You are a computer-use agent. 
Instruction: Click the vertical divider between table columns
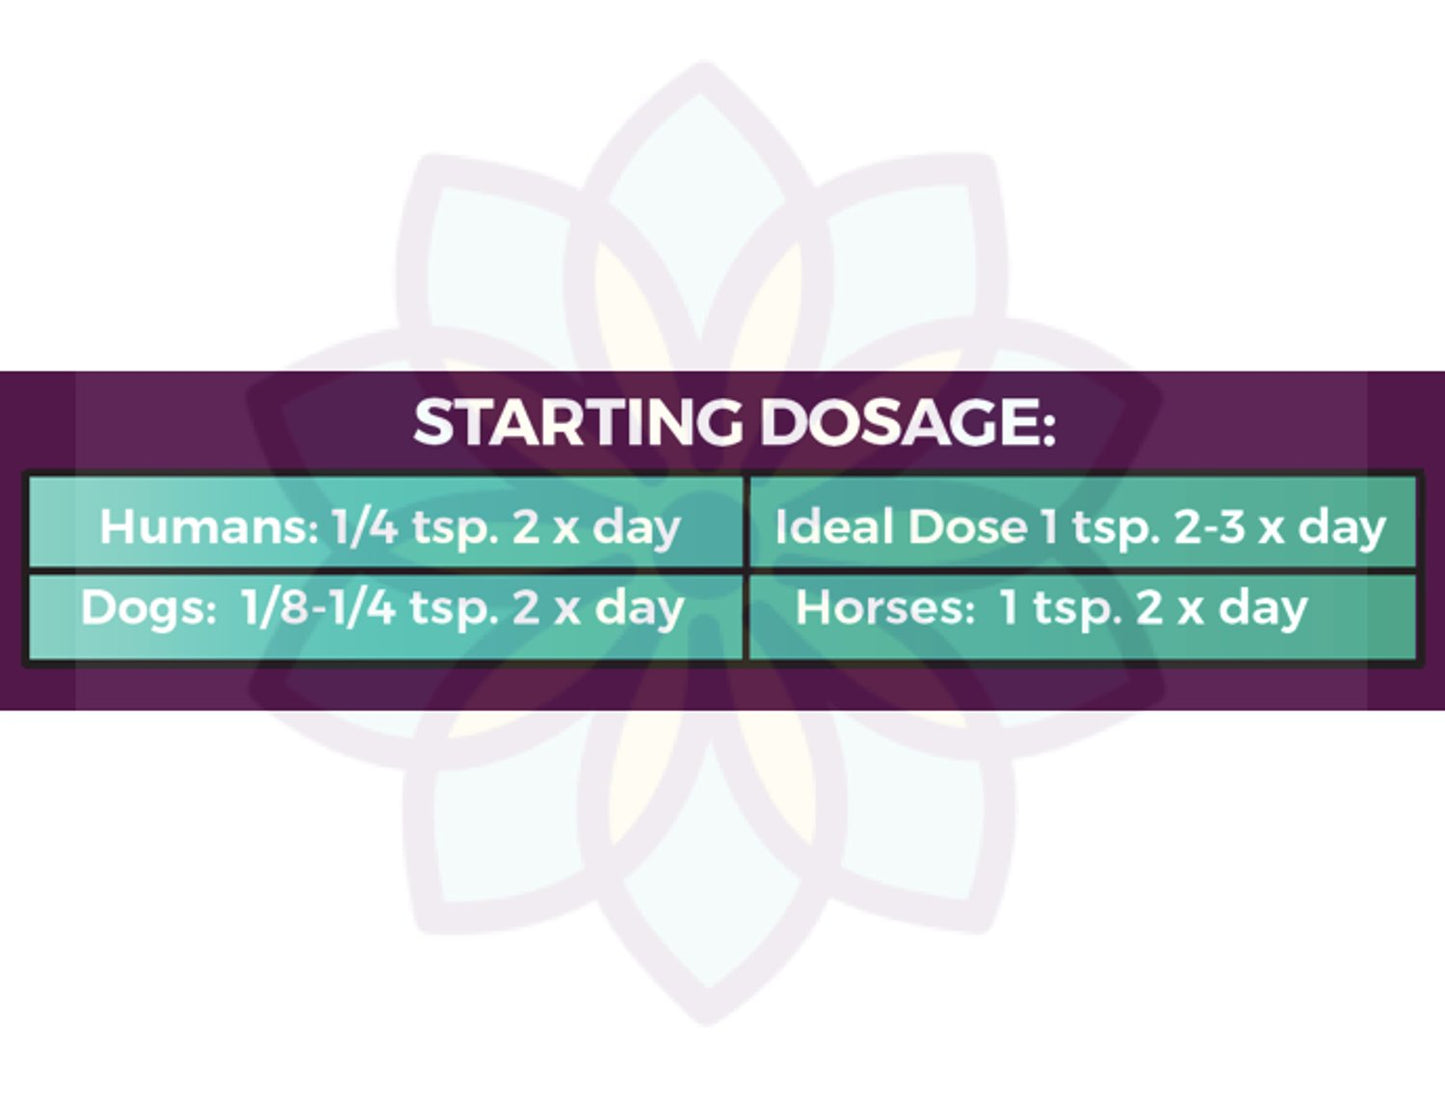tap(745, 567)
